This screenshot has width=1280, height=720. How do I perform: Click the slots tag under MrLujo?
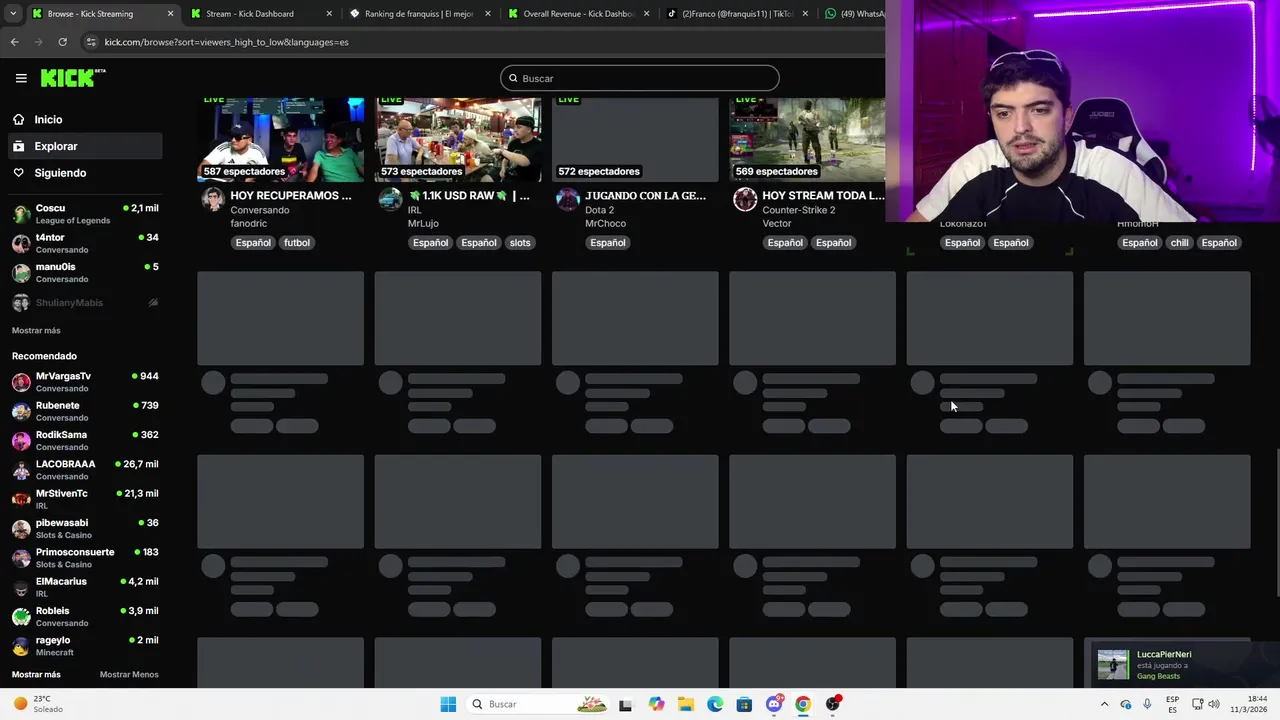click(x=520, y=242)
